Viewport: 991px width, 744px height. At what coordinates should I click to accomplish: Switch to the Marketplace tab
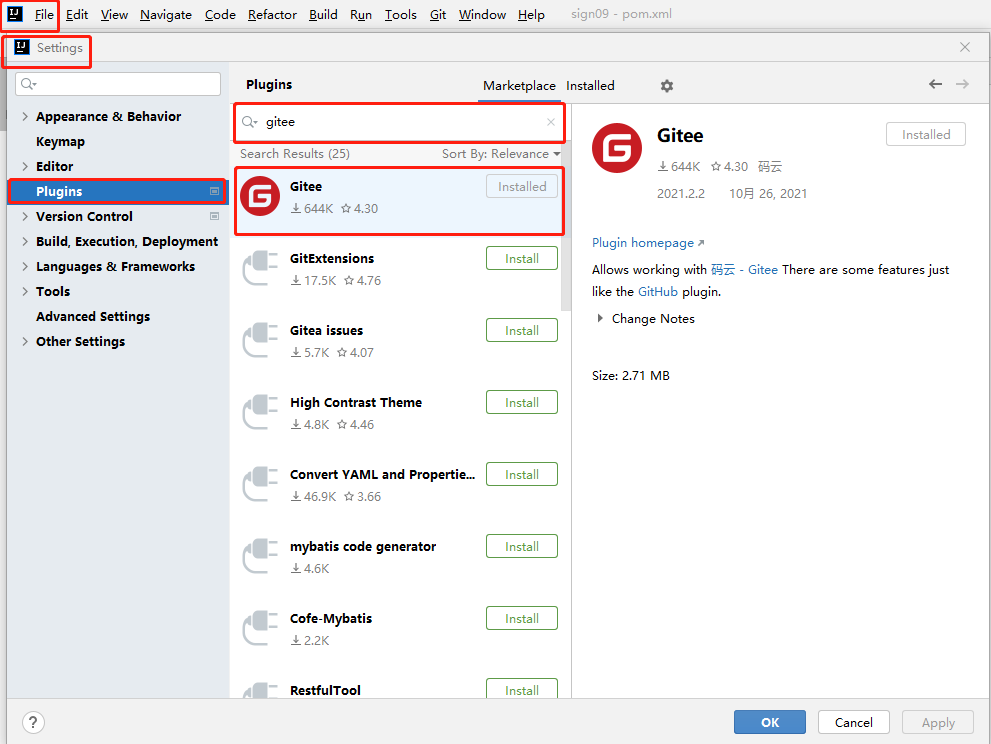[x=519, y=85]
